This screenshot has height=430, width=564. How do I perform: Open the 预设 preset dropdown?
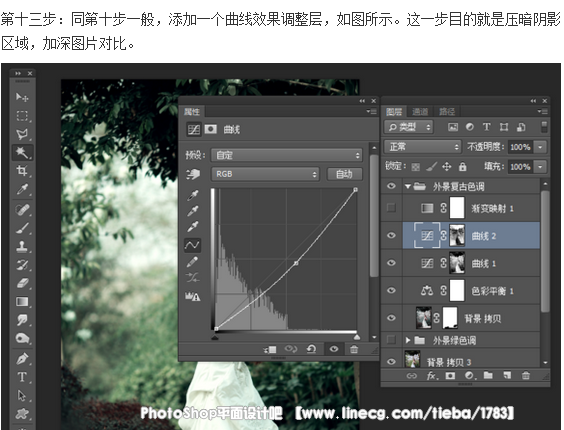(286, 155)
